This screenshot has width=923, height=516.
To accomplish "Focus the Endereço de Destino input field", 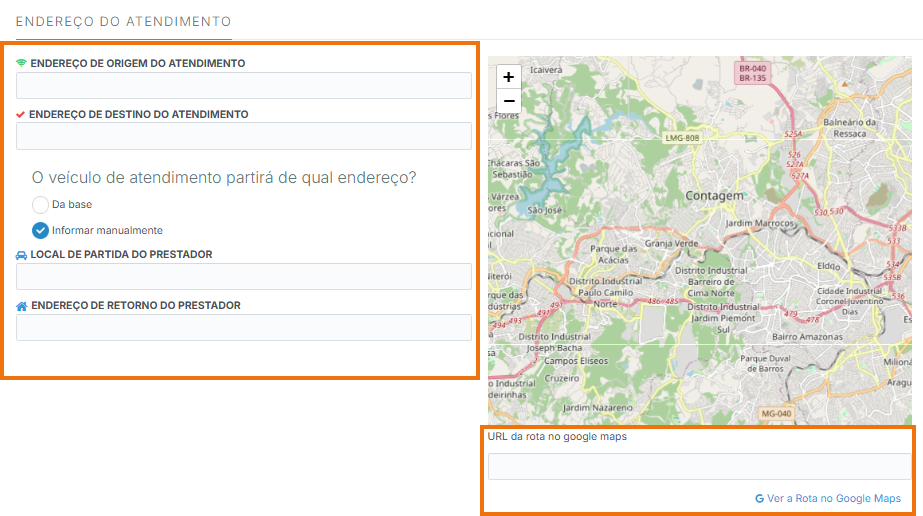I will (244, 136).
